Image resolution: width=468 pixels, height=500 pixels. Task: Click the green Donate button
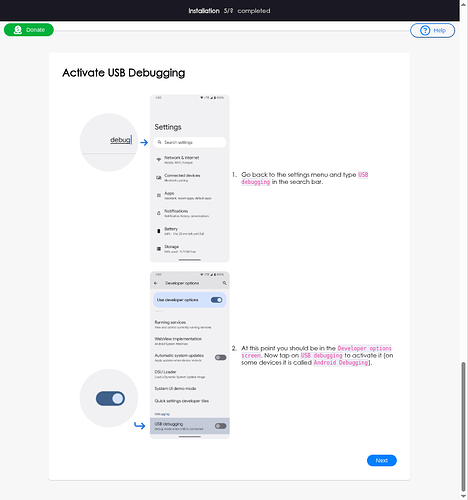29,30
